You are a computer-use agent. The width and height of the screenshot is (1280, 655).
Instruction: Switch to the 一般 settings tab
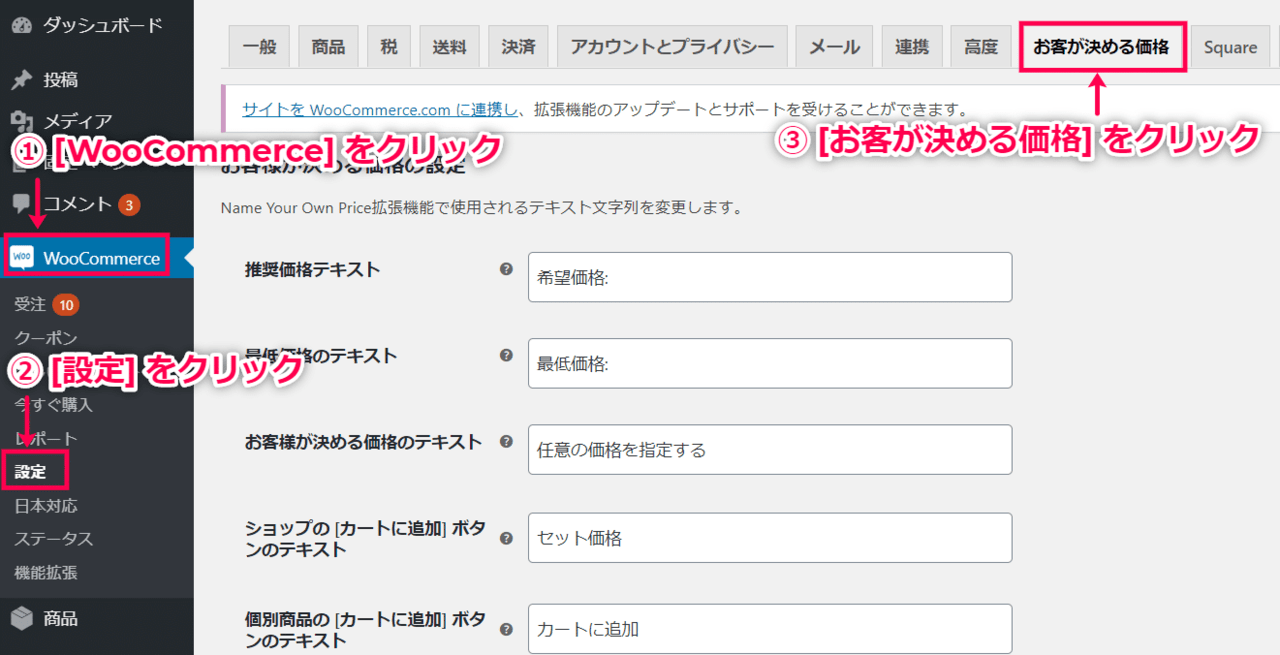click(259, 47)
